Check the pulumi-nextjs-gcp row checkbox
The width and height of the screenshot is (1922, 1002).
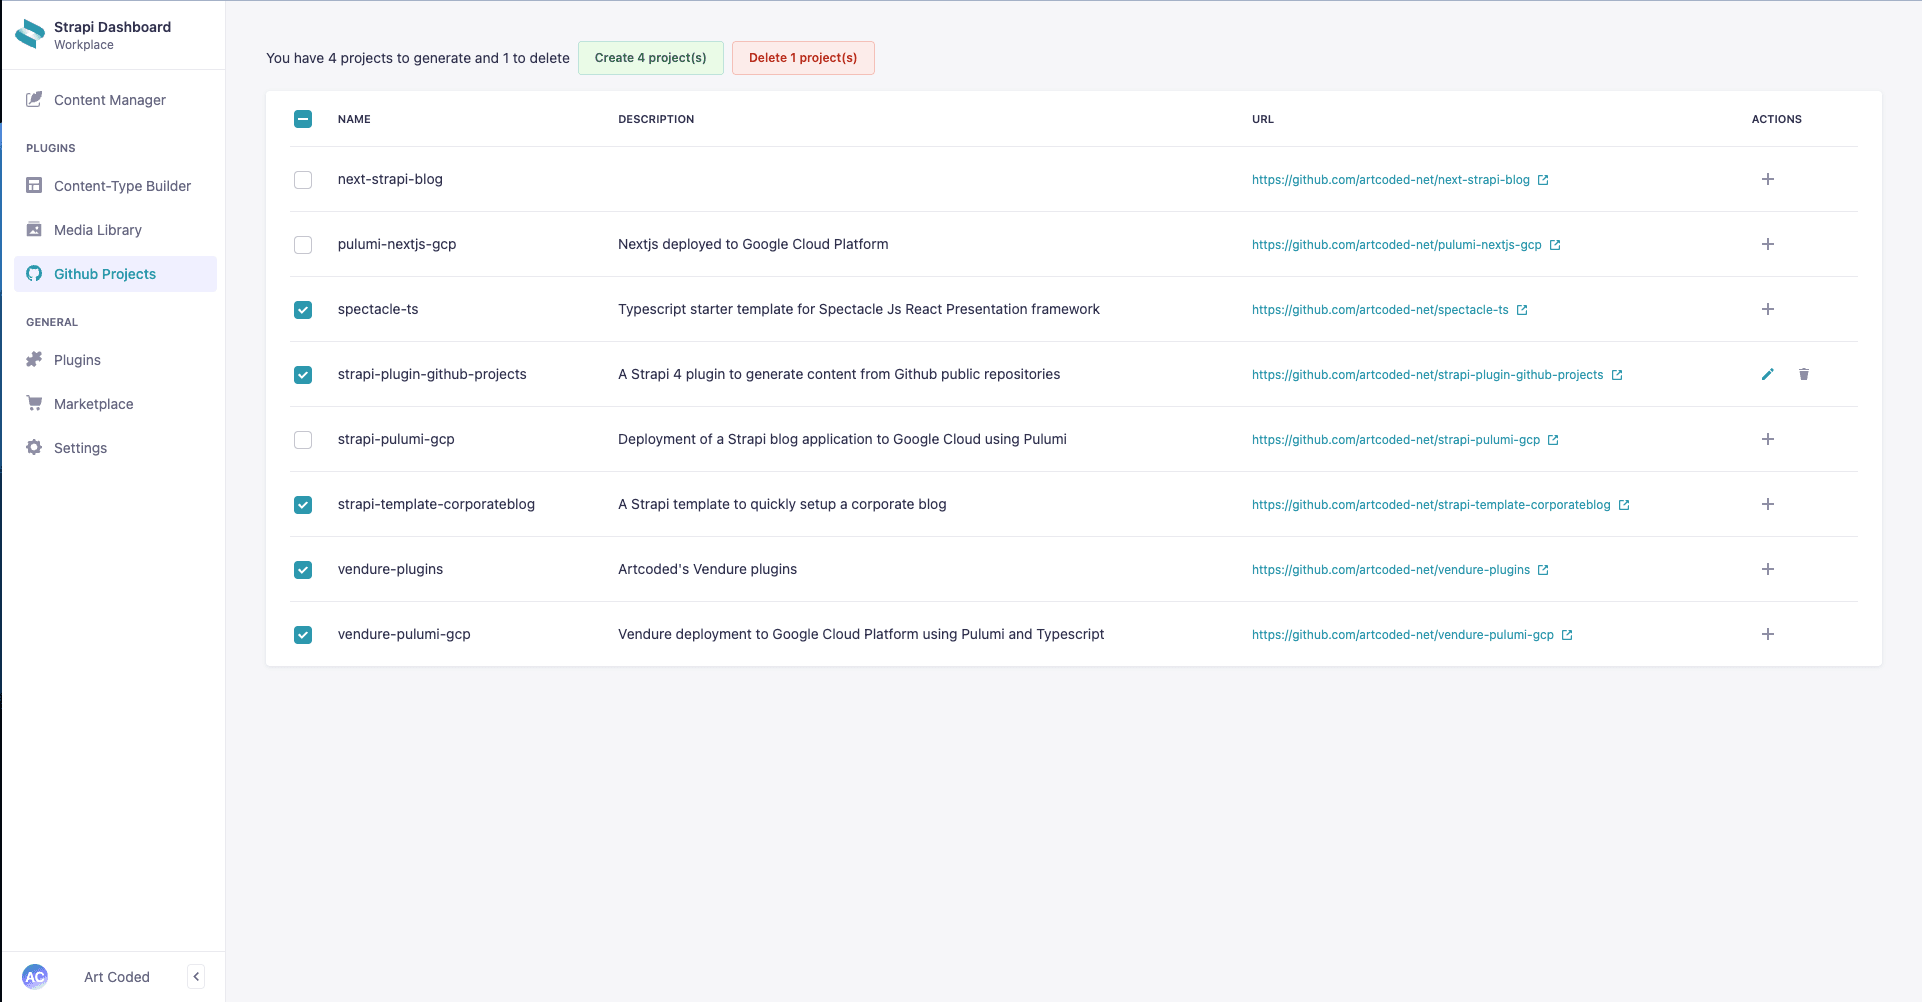click(x=303, y=245)
